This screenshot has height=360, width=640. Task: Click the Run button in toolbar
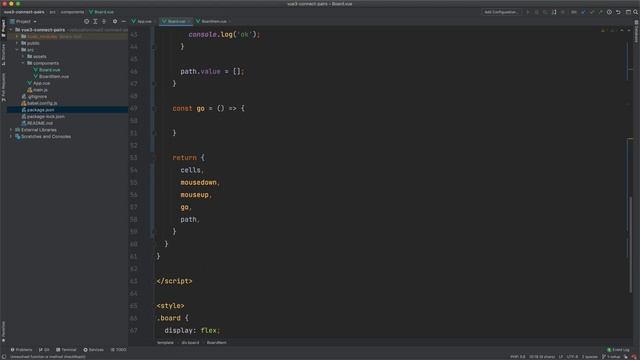coord(528,12)
